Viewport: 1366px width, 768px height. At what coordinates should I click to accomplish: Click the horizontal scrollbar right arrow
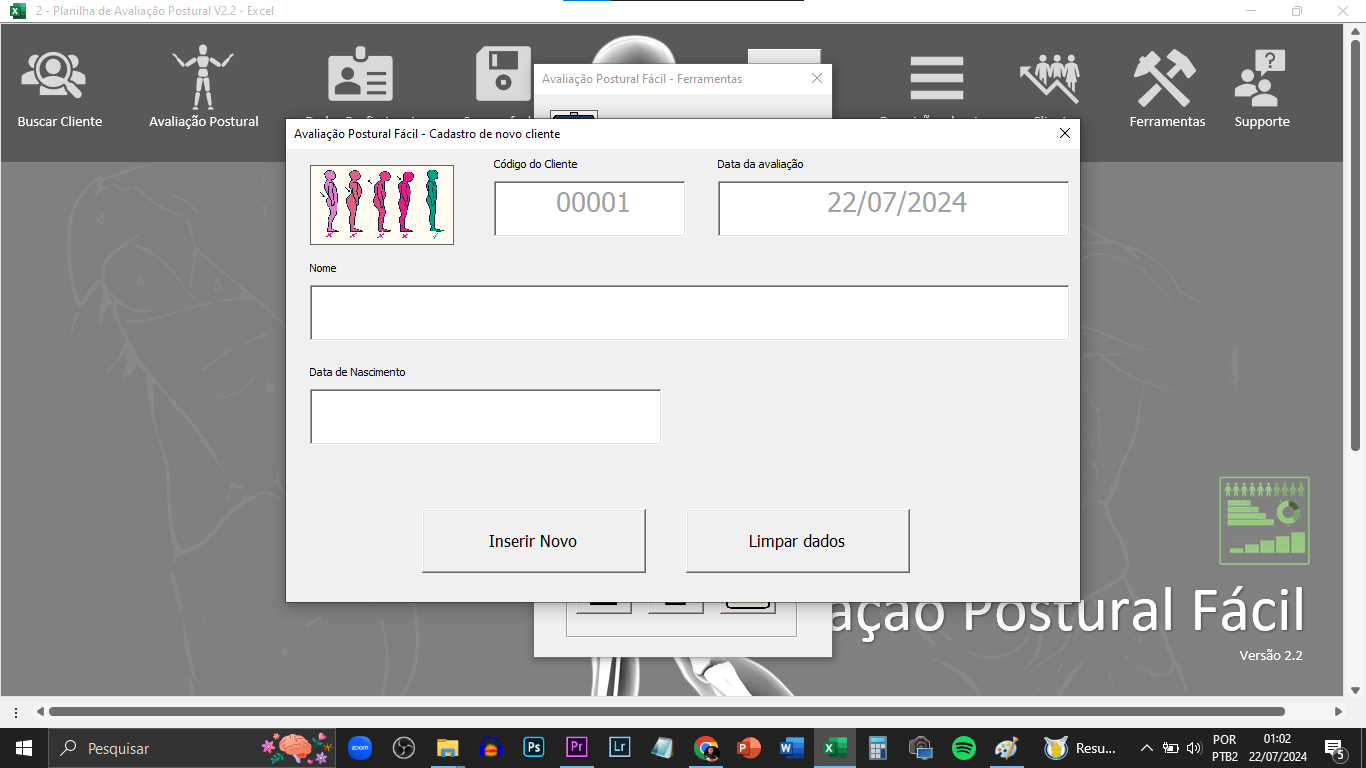click(x=1338, y=712)
